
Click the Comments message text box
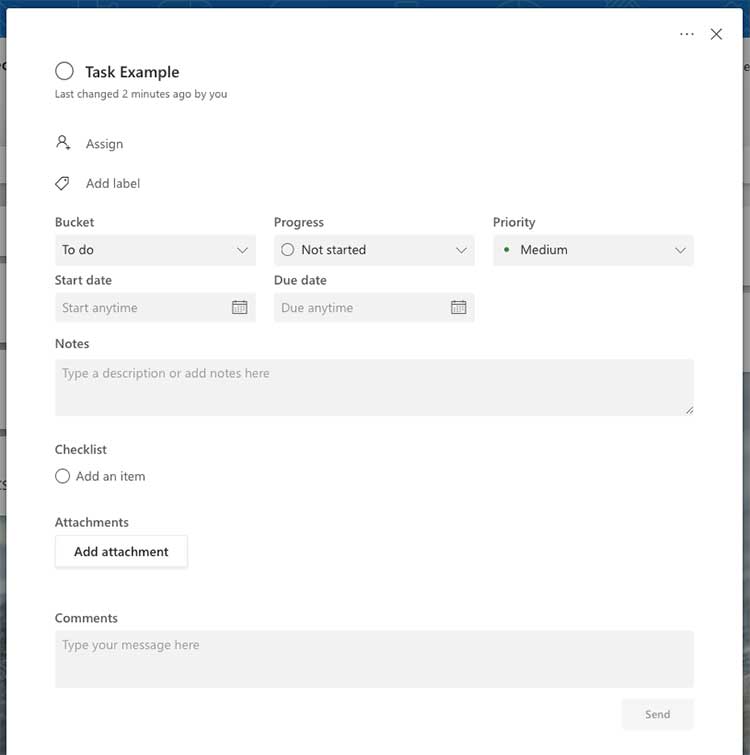click(x=373, y=658)
